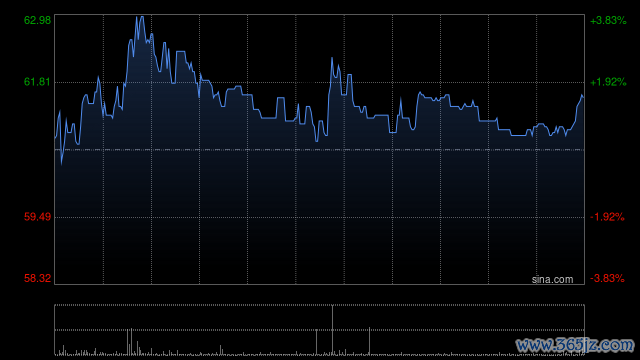Click the +3.83% percentage label

(608, 20)
